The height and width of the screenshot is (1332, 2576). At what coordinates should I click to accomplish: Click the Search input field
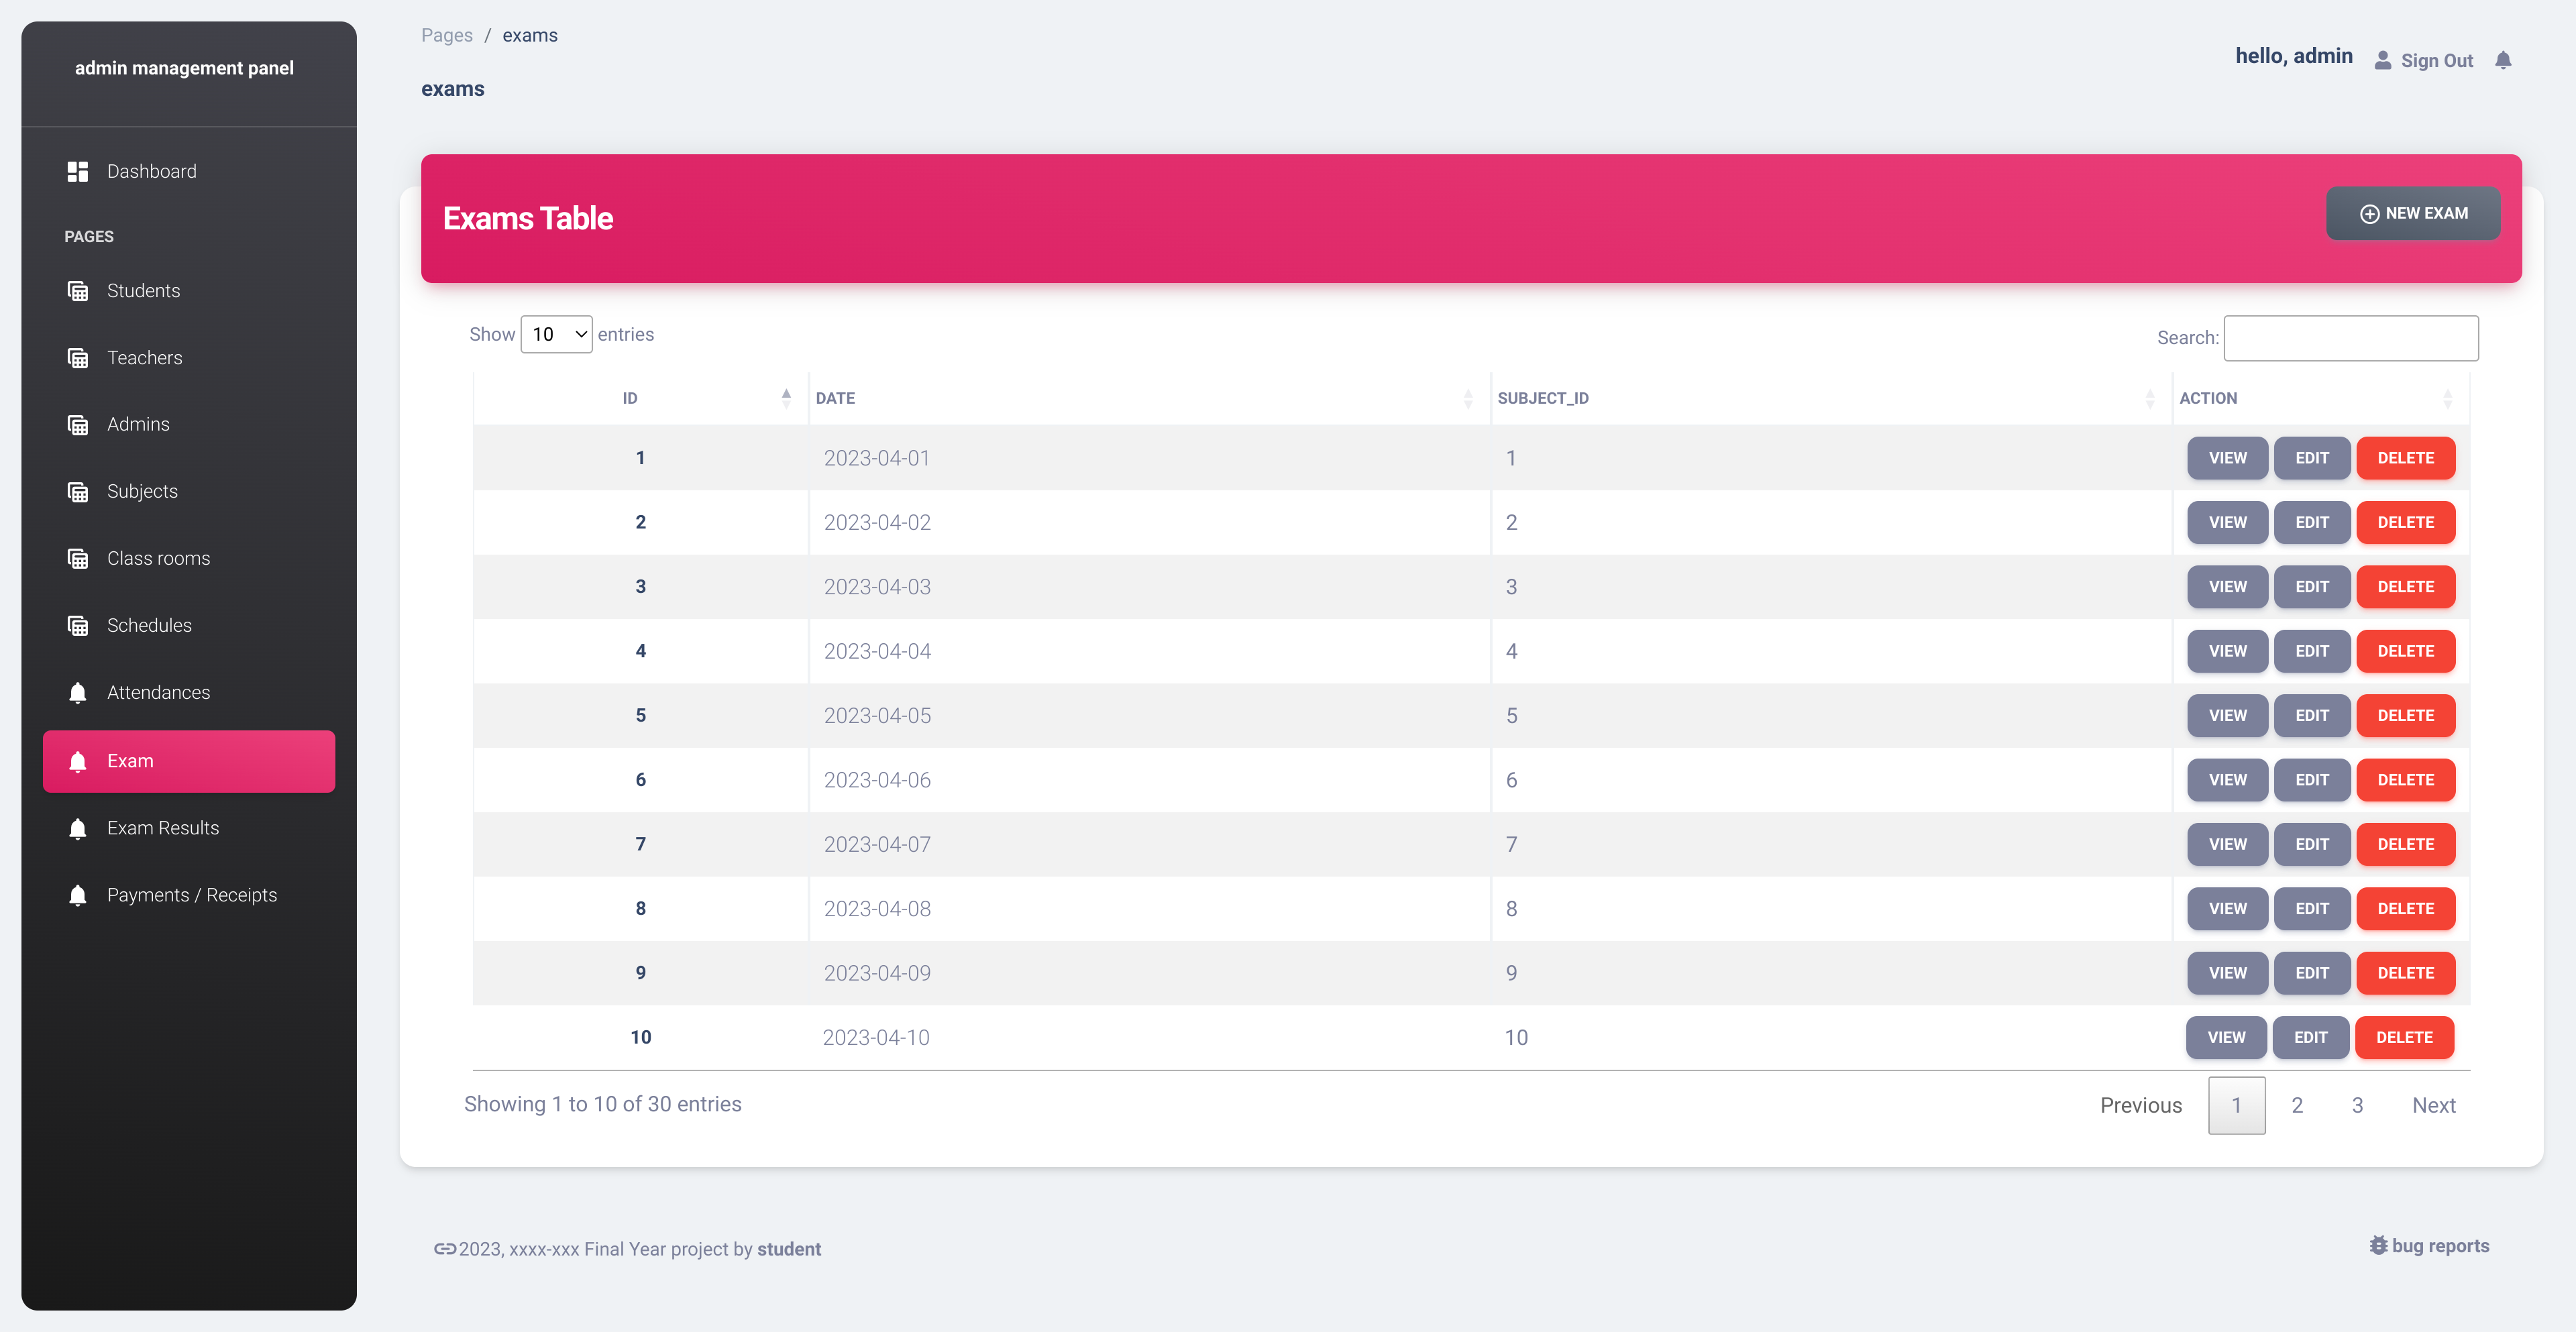(x=2350, y=338)
